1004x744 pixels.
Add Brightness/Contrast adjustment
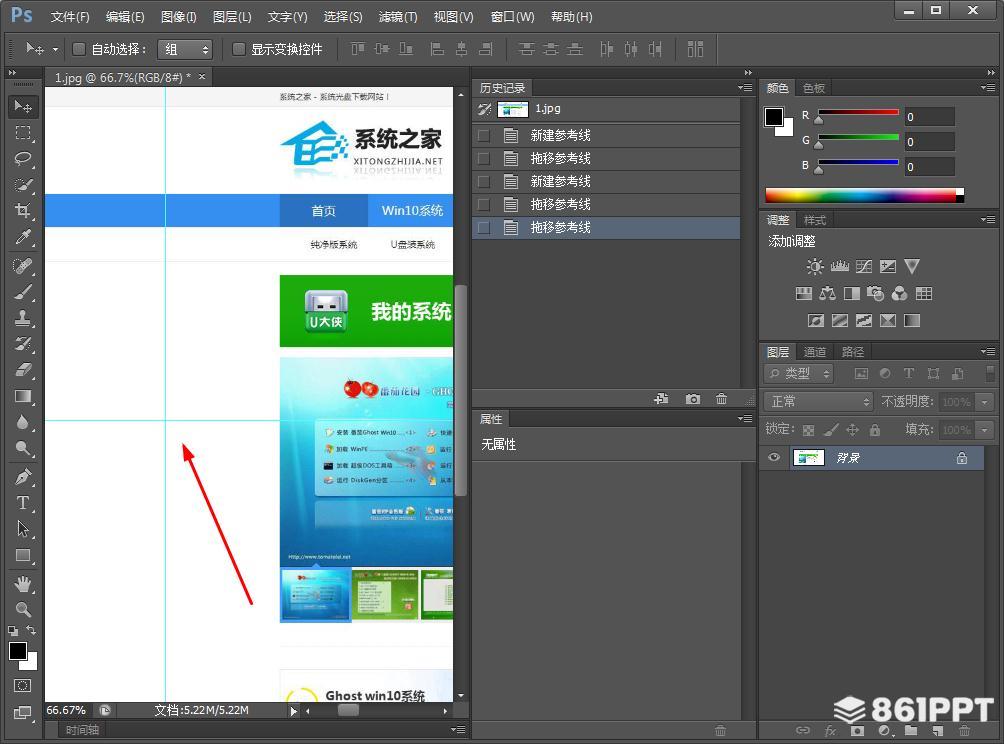click(x=815, y=266)
